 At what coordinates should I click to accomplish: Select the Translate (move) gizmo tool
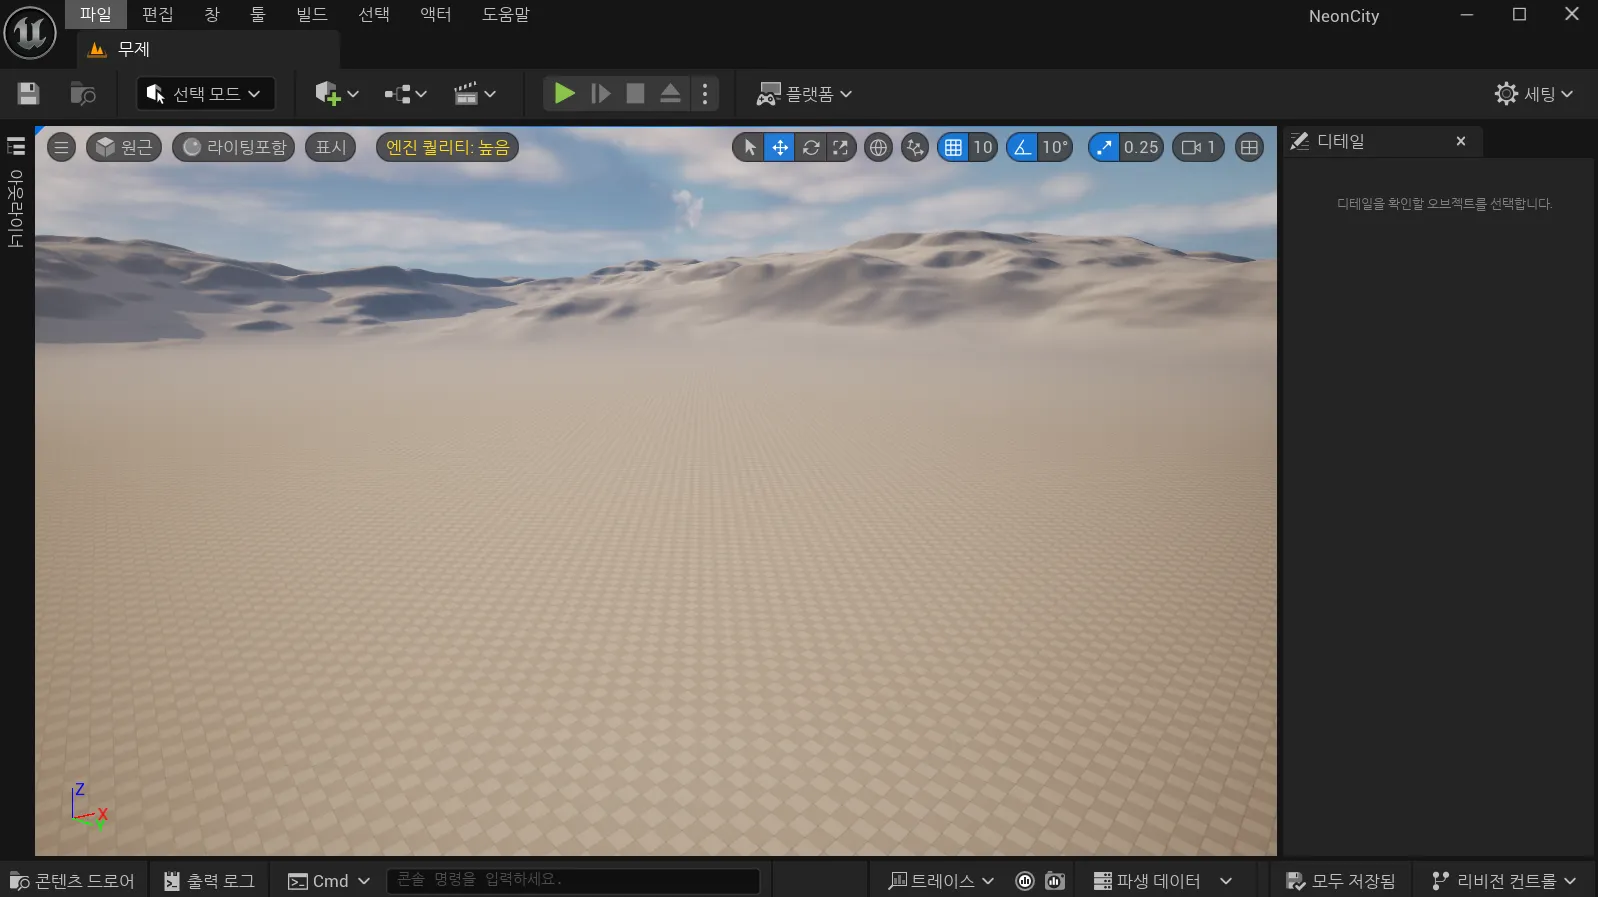click(x=779, y=147)
